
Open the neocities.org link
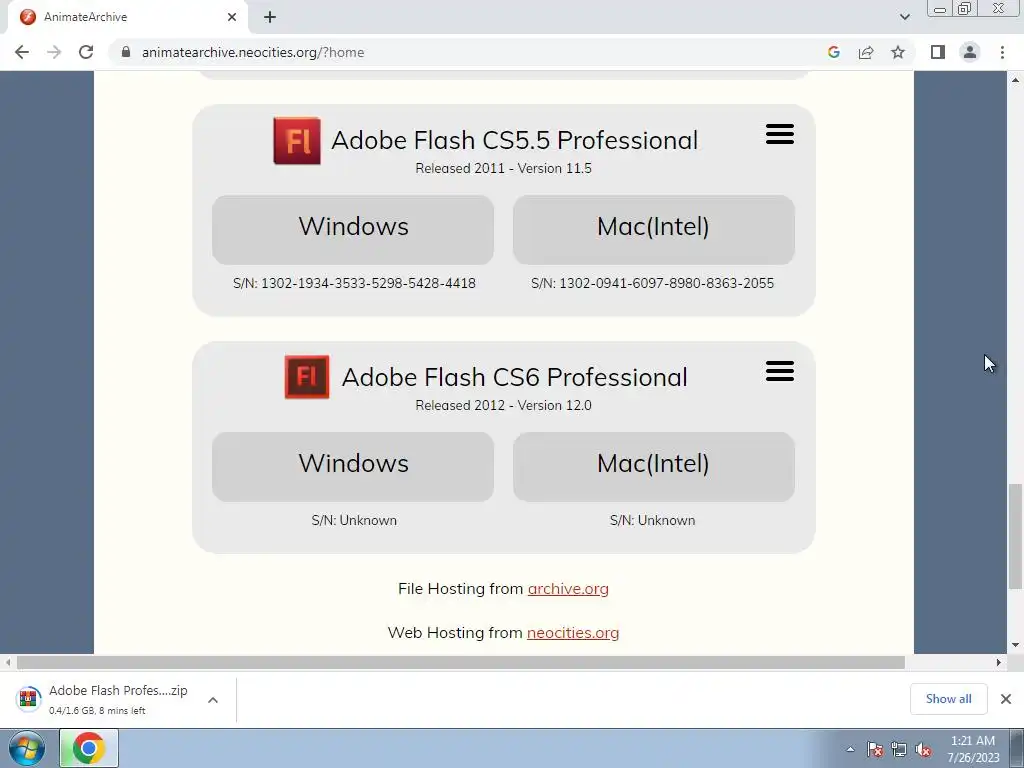(x=573, y=632)
